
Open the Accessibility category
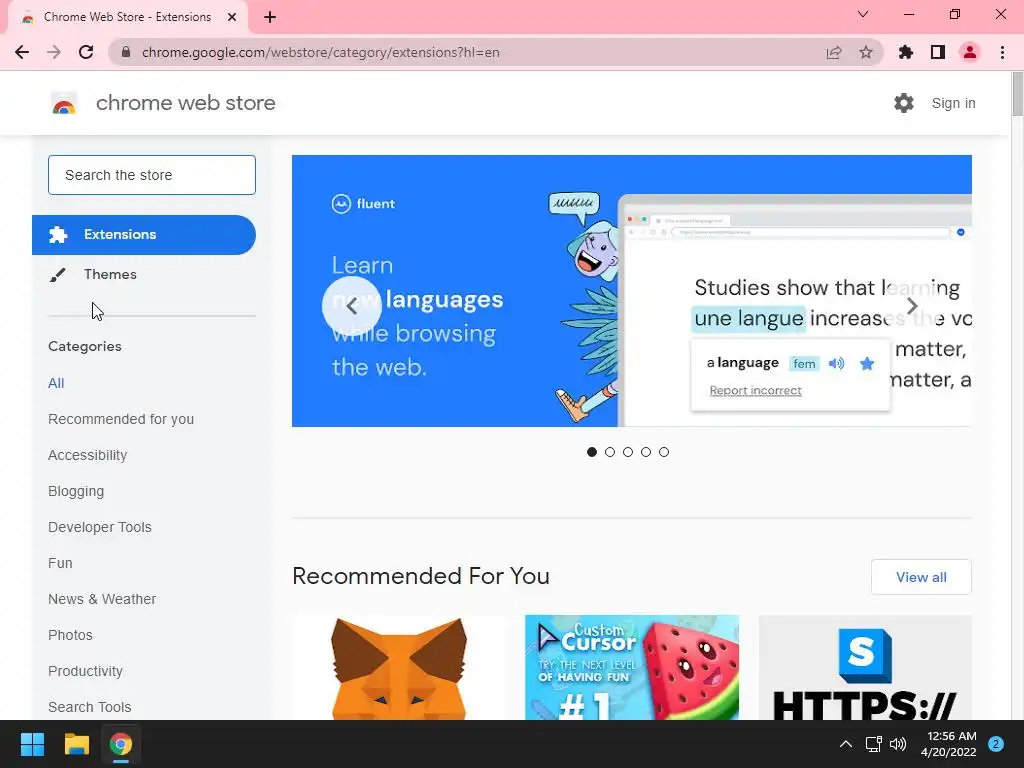88,455
